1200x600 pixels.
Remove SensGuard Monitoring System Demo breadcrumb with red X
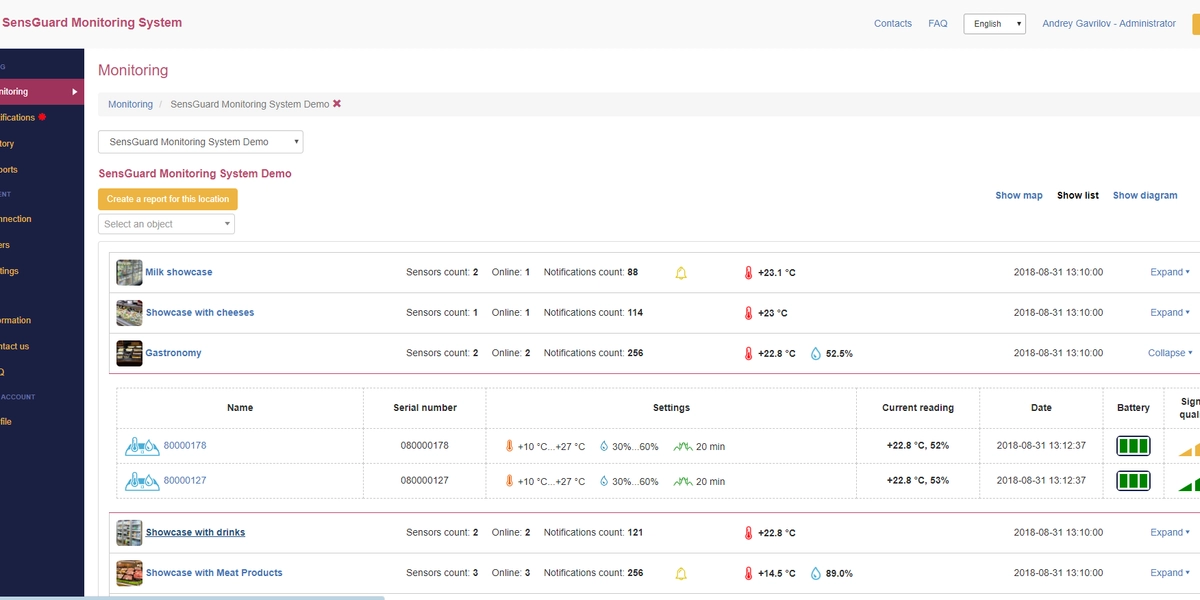pos(337,104)
